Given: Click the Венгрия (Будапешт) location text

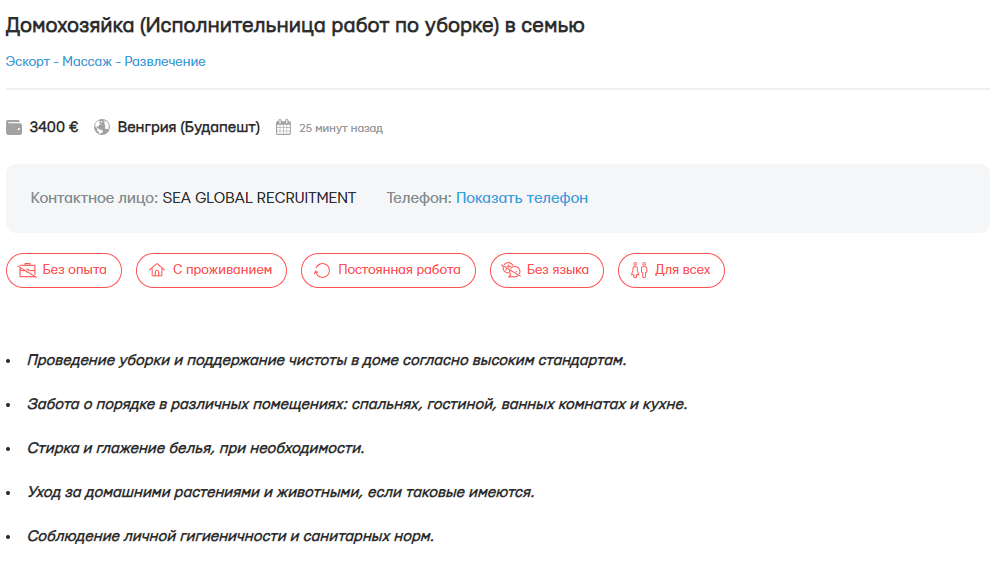Looking at the screenshot, I should [x=188, y=128].
